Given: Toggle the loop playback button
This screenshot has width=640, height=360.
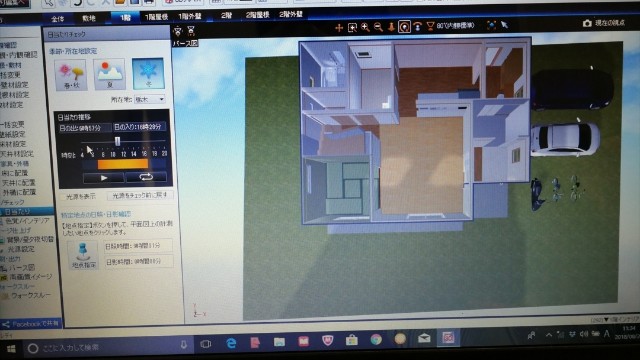Looking at the screenshot, I should (x=146, y=177).
